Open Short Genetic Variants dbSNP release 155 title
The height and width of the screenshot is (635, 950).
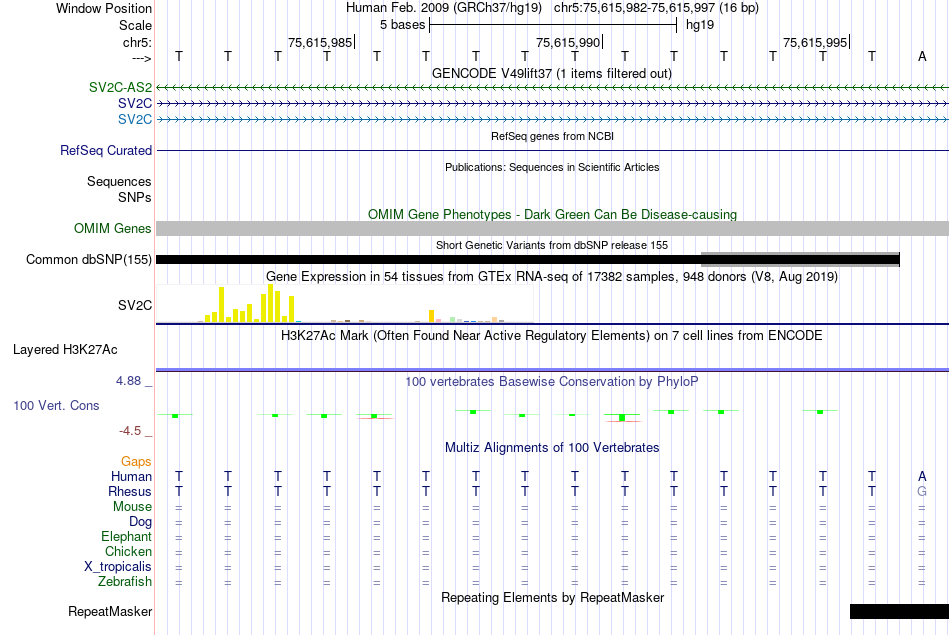(x=552, y=245)
